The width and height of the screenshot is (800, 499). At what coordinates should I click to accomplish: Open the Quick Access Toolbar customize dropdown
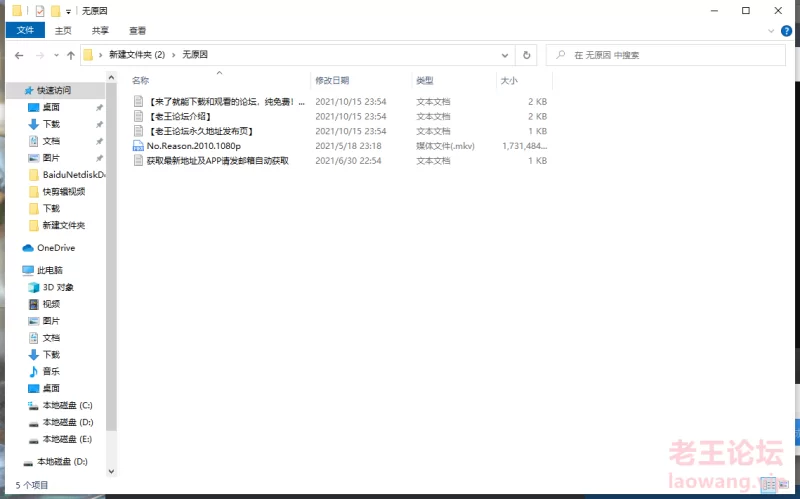point(68,11)
